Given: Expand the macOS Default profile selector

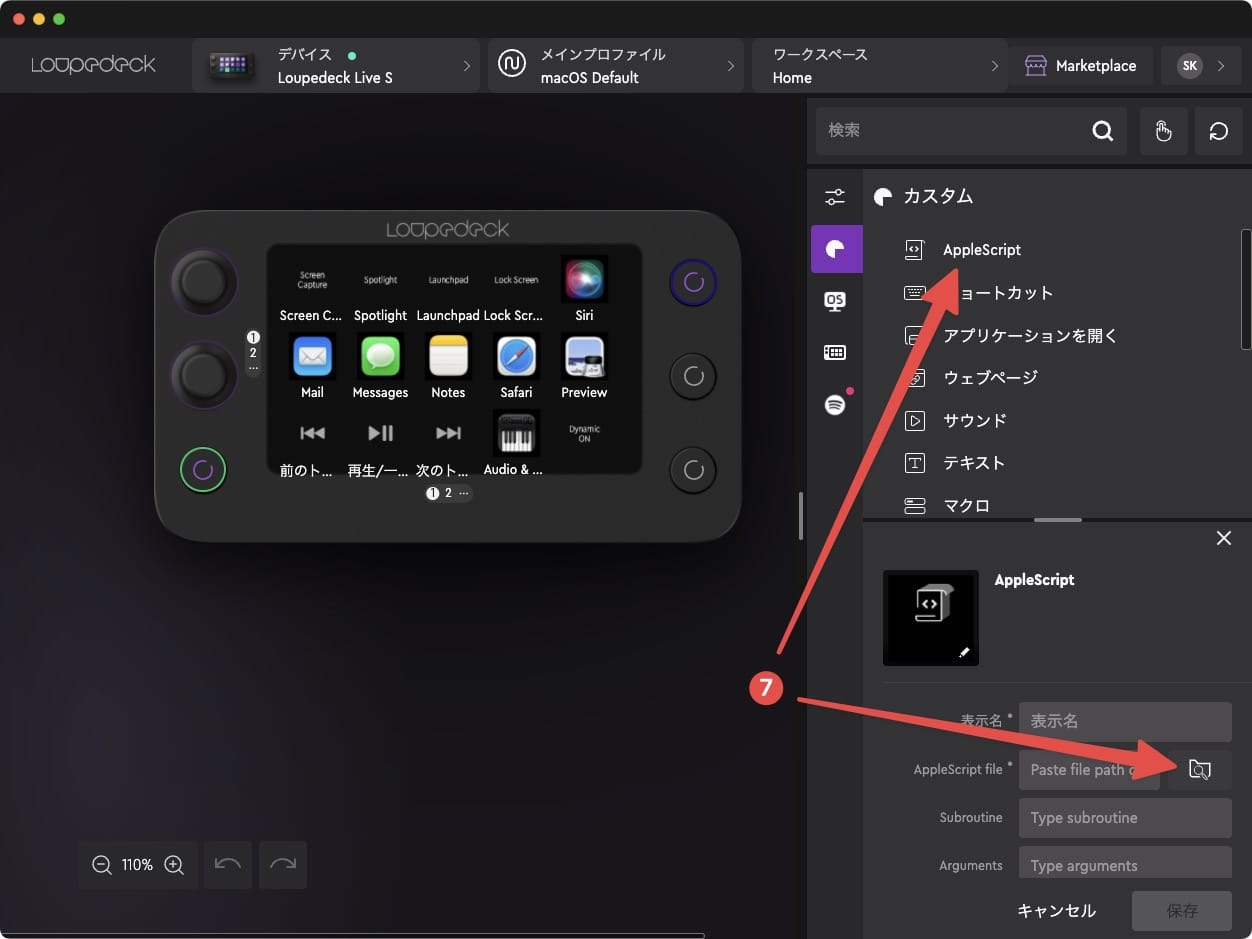Looking at the screenshot, I should 616,64.
